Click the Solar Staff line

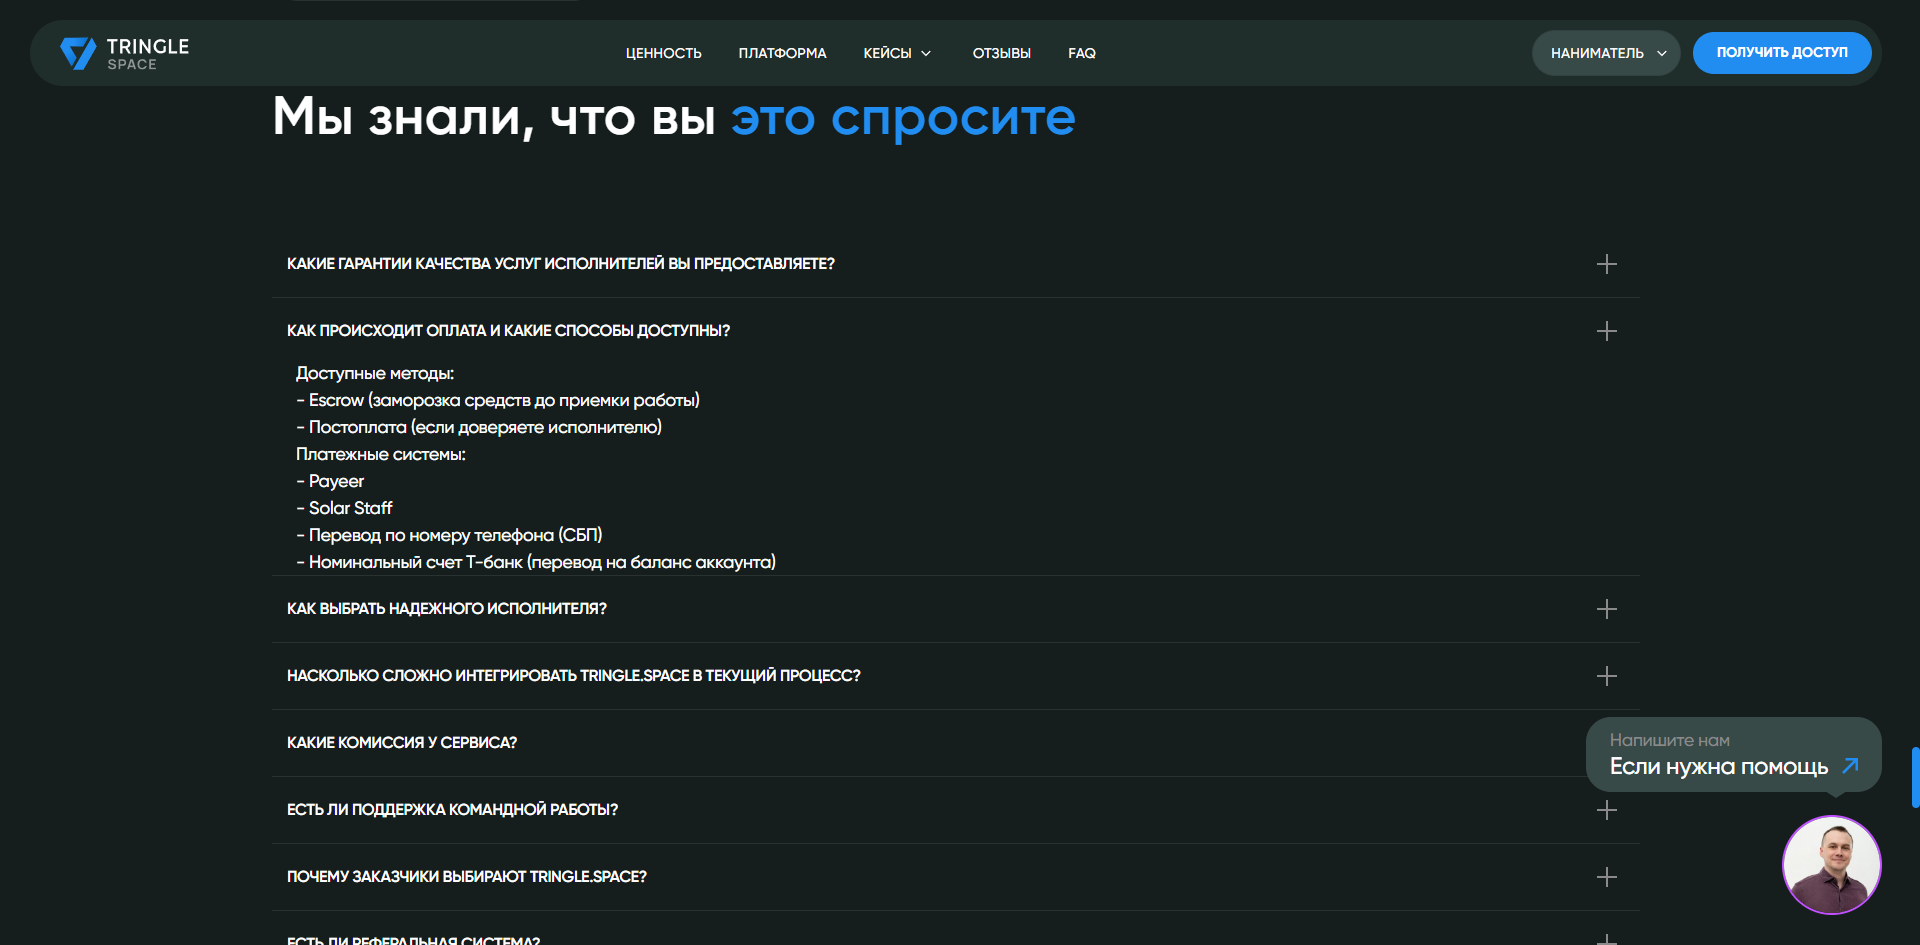(344, 508)
